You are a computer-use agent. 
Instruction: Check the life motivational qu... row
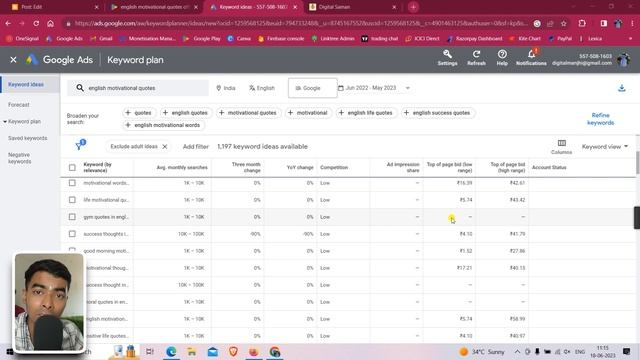tap(72, 200)
